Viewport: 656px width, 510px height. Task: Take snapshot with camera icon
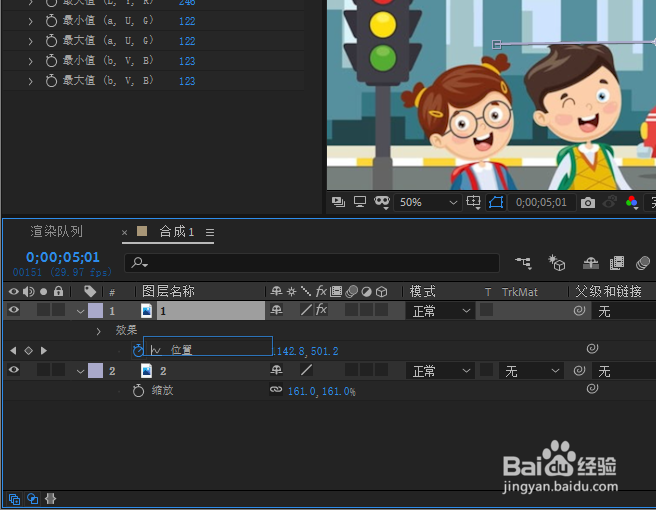588,203
